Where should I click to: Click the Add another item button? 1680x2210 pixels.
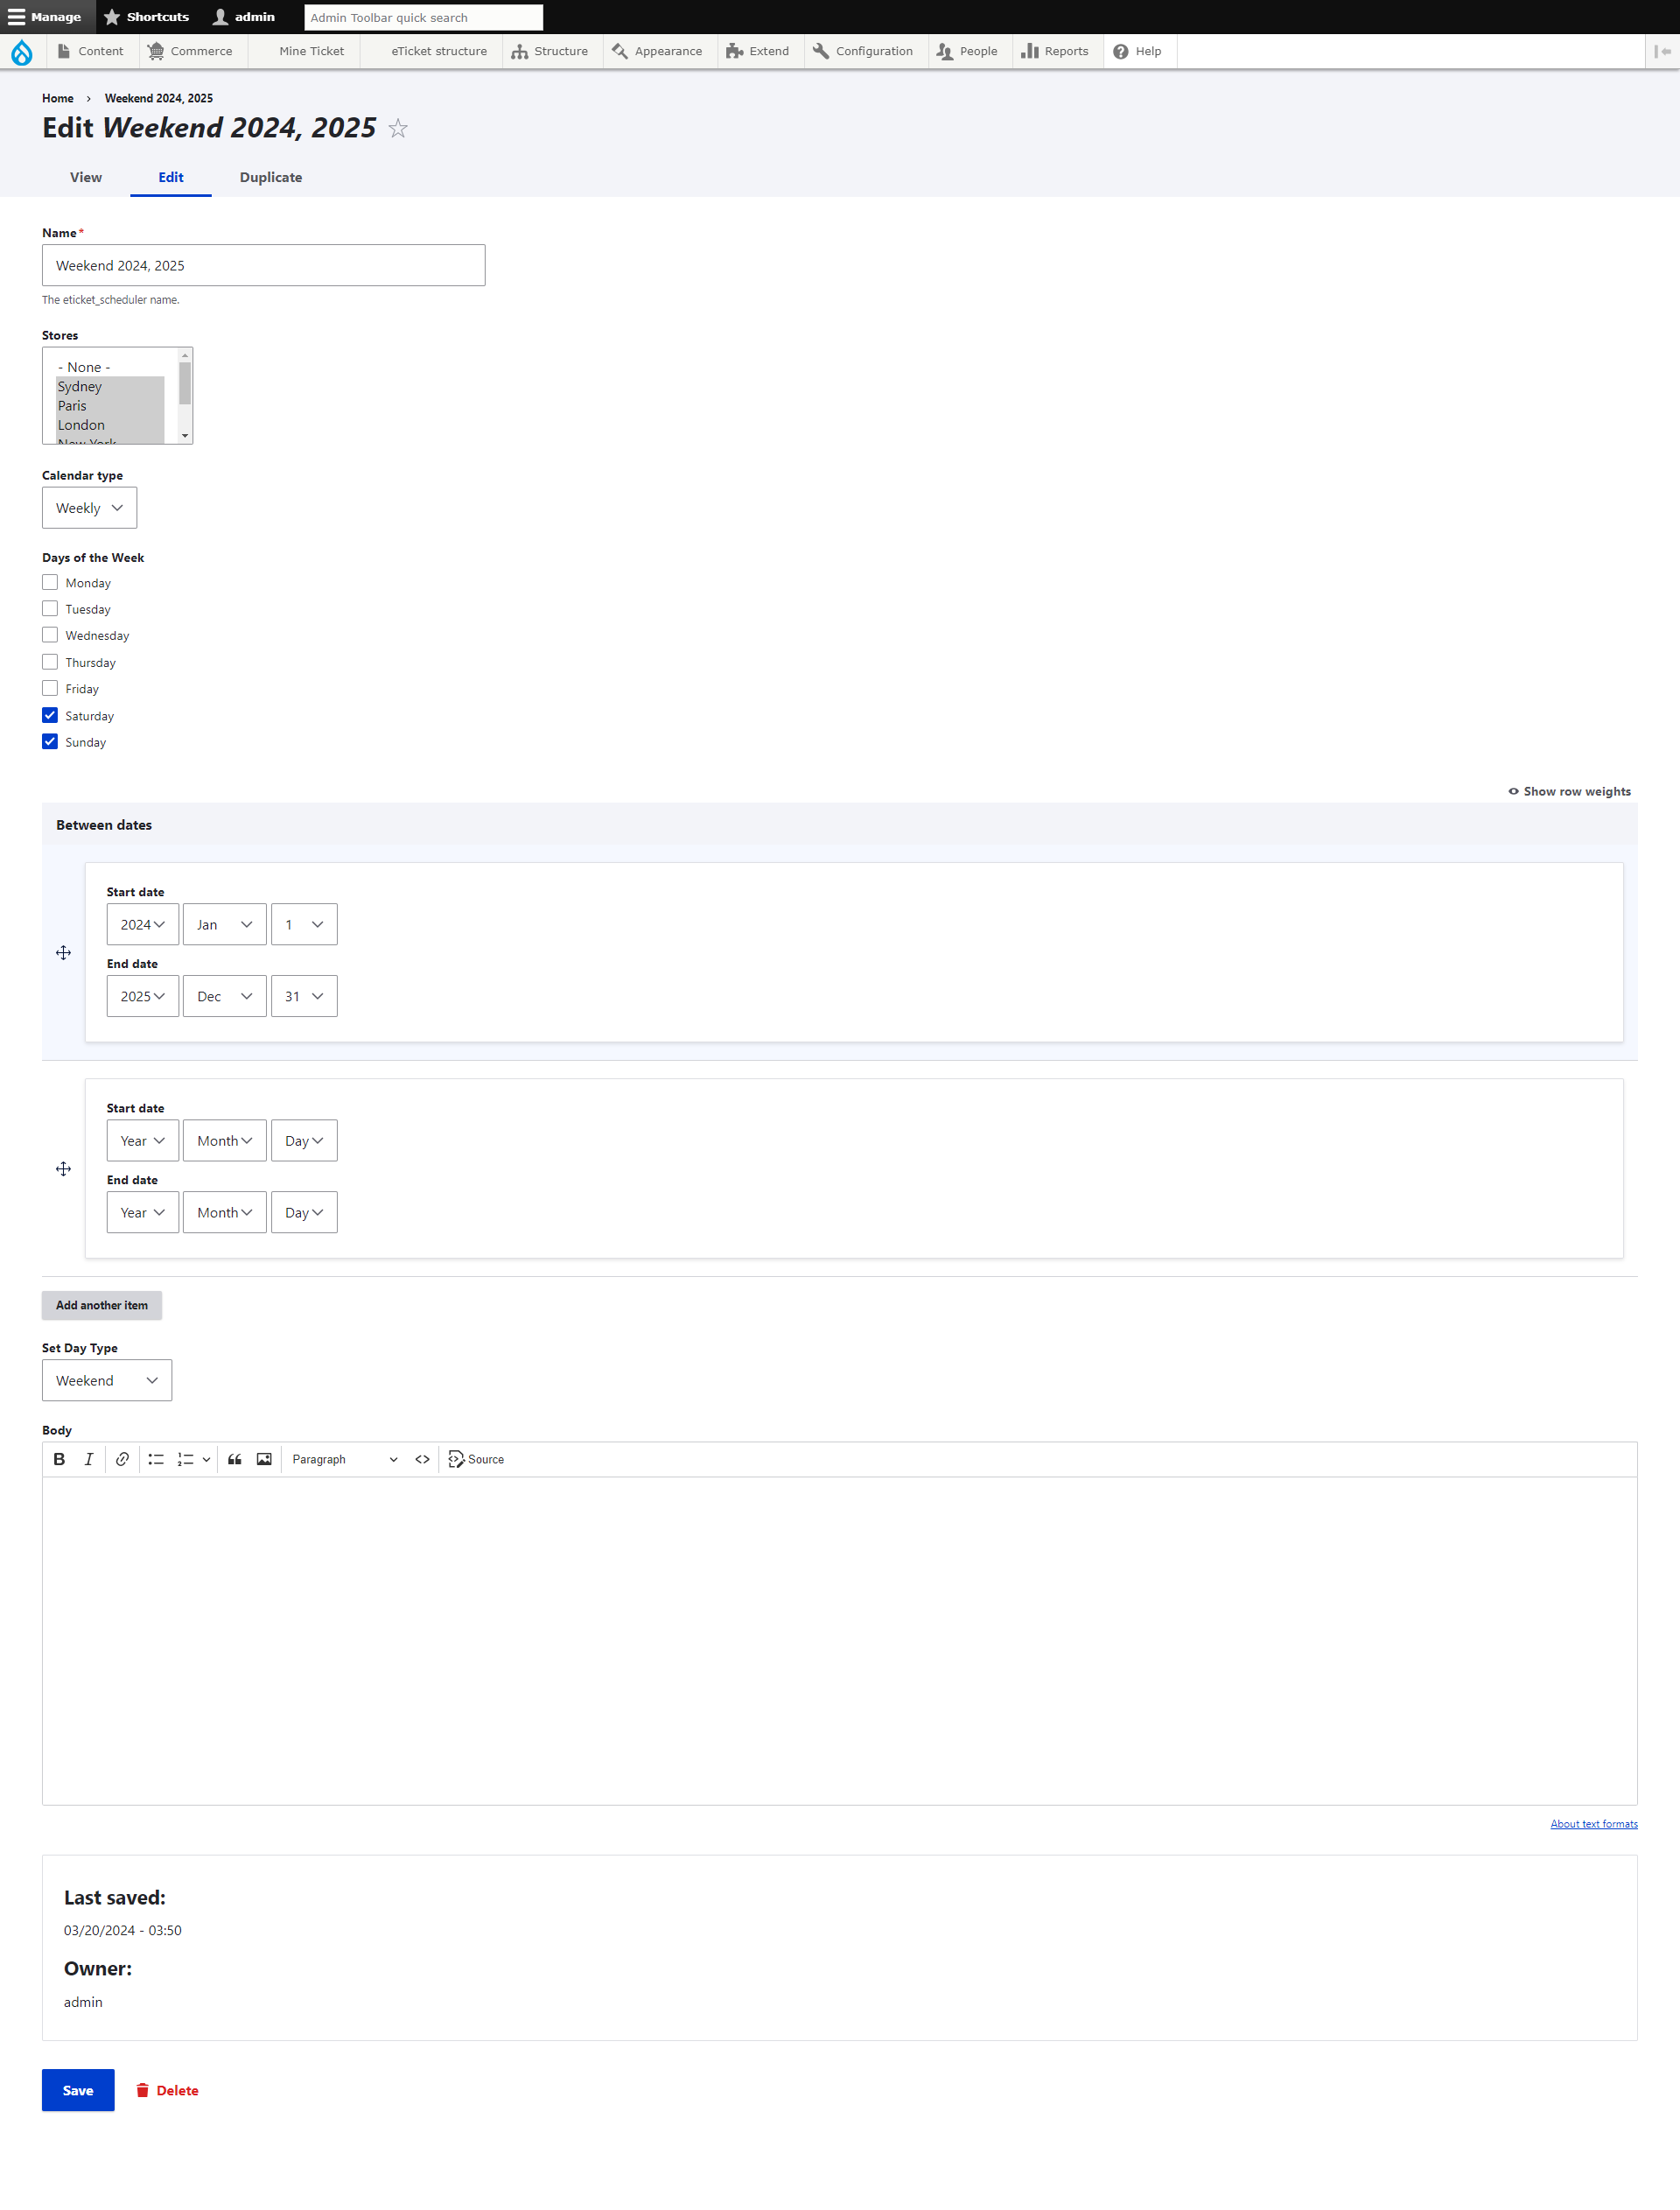(x=101, y=1304)
